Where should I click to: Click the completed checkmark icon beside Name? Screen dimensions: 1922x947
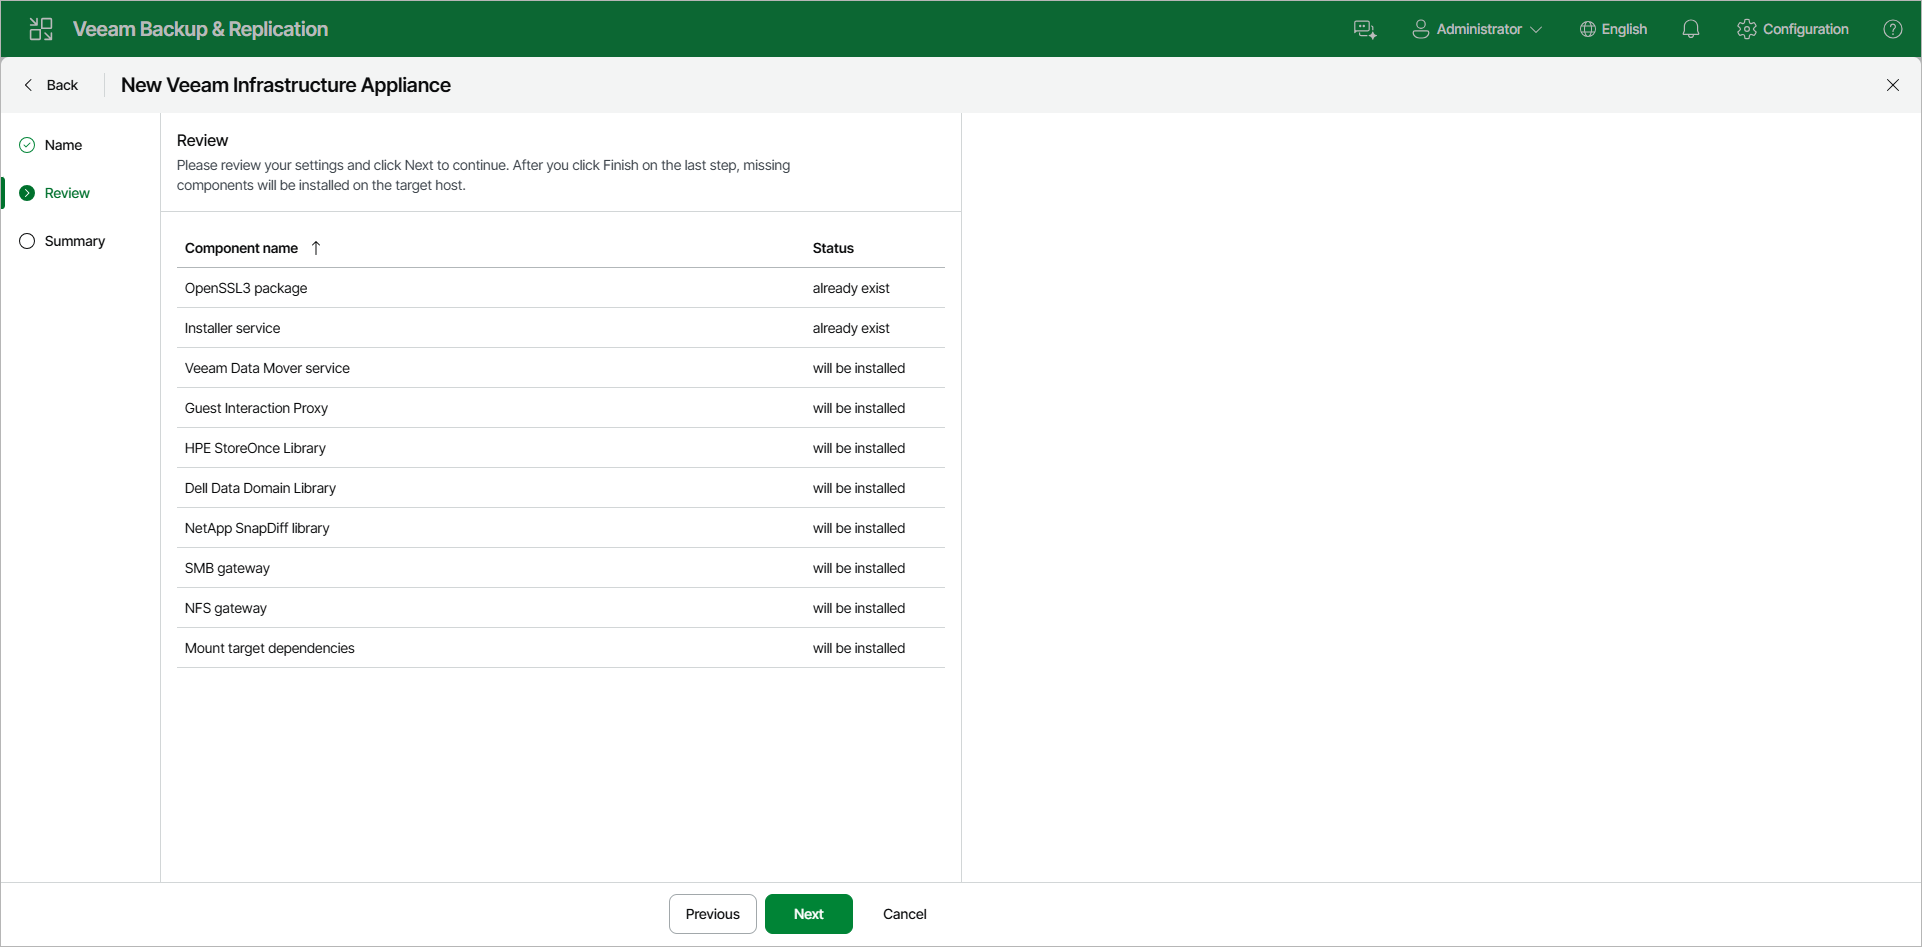click(x=27, y=145)
